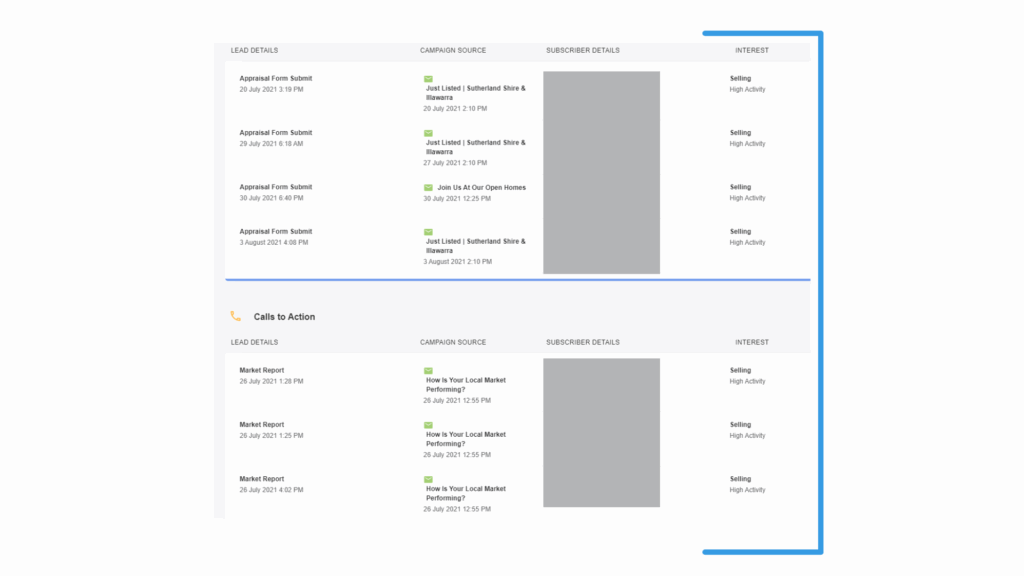1024x576 pixels.
Task: Click High Activity in the 29 July 6:18 AM lead row
Action: tap(747, 144)
